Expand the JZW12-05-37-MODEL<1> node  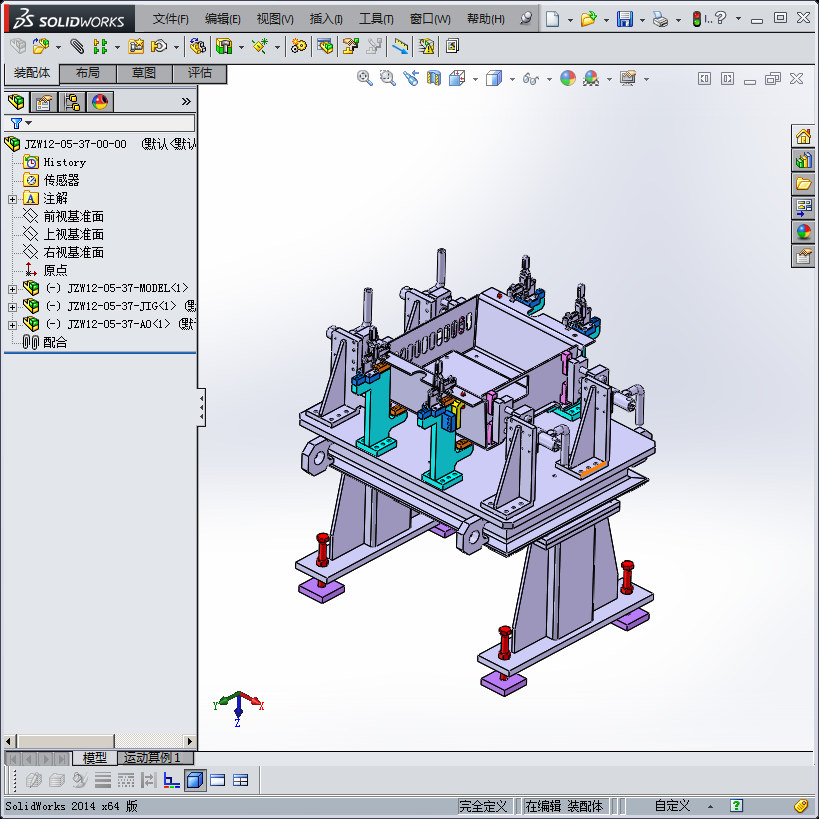click(13, 289)
